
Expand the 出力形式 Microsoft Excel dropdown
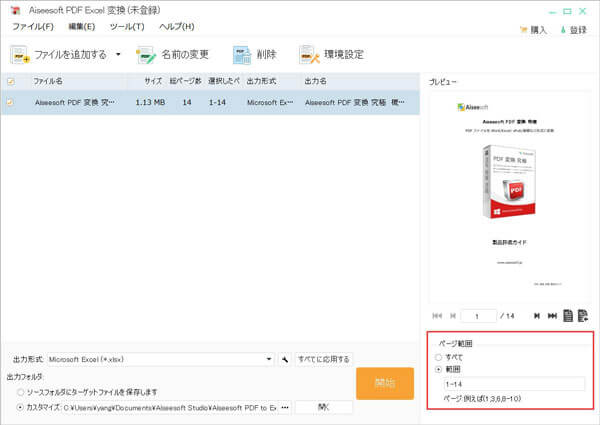[268, 359]
